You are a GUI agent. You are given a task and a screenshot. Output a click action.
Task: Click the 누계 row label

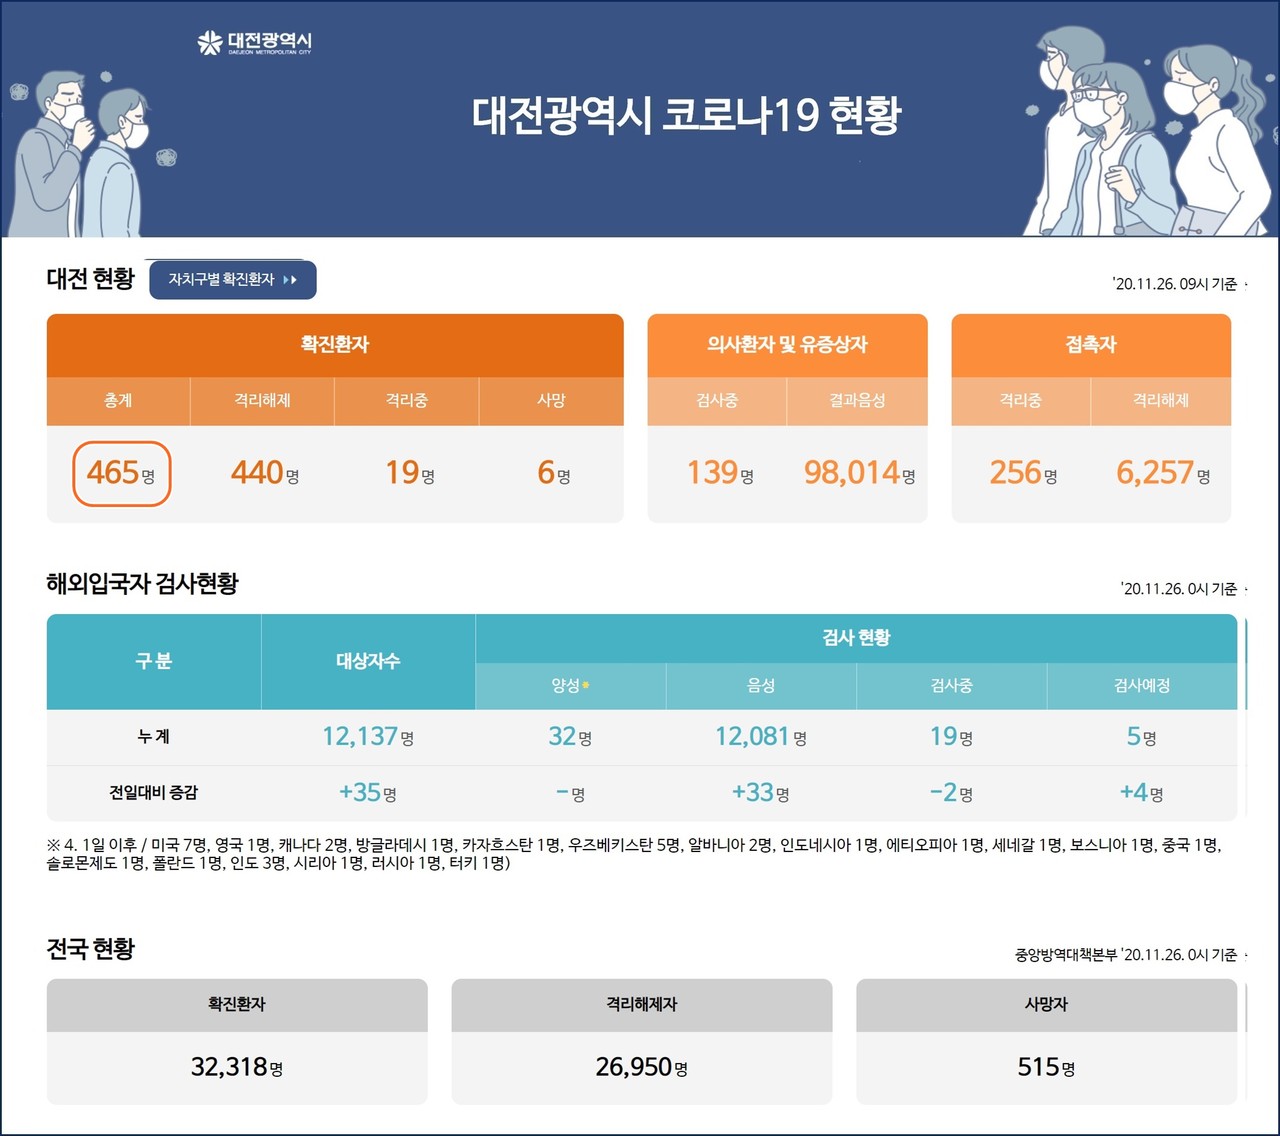pos(153,737)
